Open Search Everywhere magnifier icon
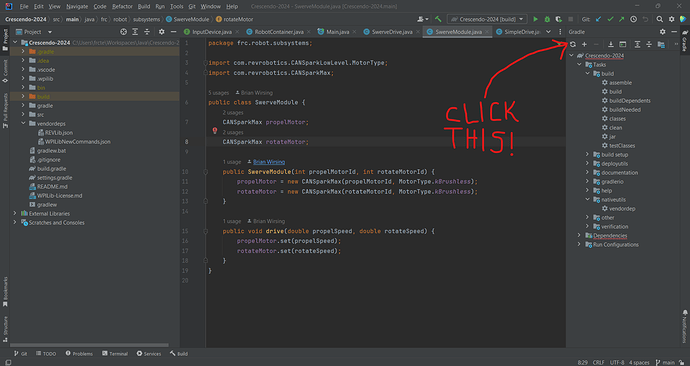Image resolution: width=690 pixels, height=366 pixels. click(x=660, y=19)
